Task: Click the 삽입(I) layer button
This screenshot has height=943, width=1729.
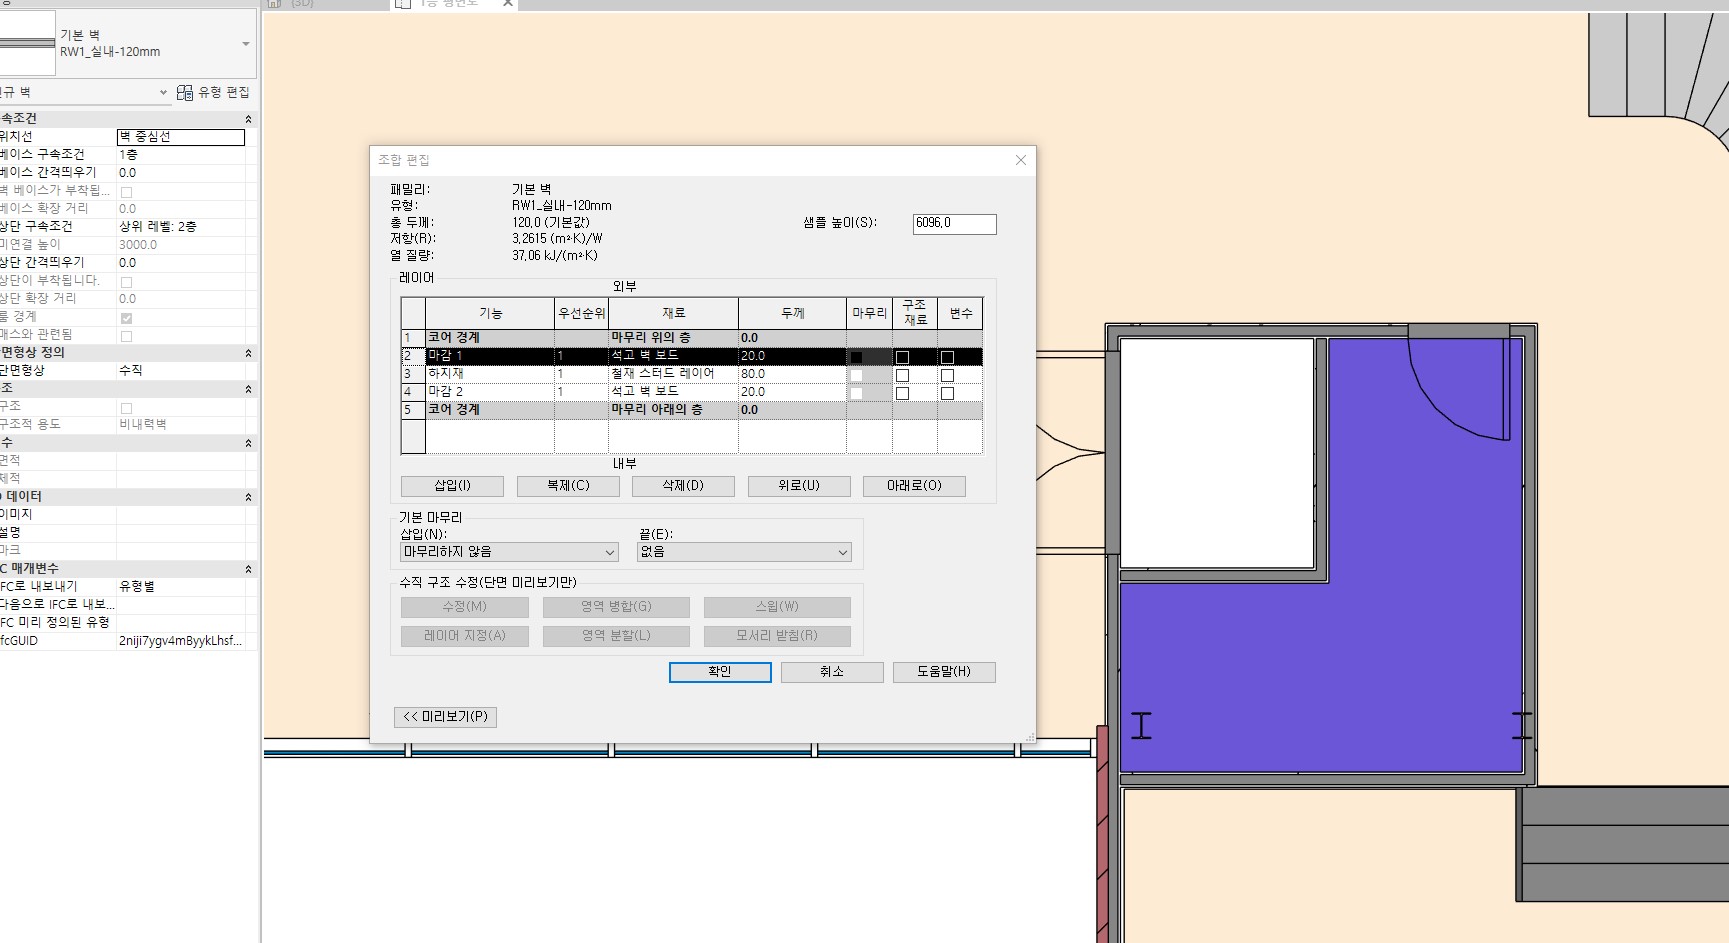Action: coord(452,486)
